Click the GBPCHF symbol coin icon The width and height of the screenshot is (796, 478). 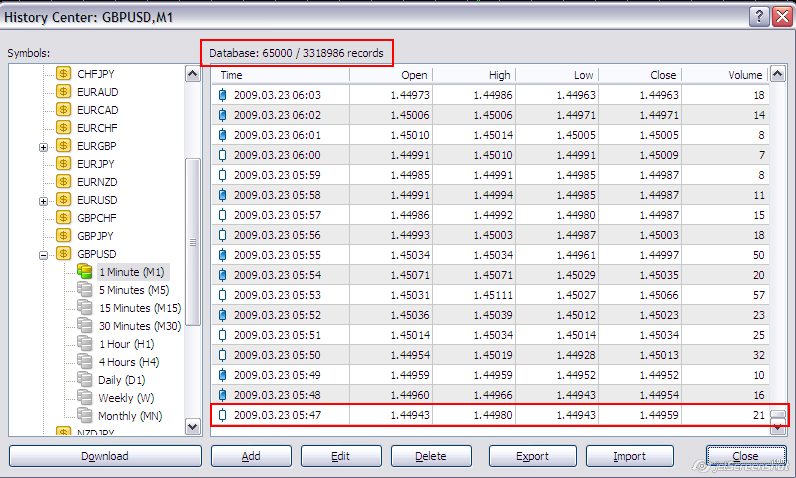point(63,218)
